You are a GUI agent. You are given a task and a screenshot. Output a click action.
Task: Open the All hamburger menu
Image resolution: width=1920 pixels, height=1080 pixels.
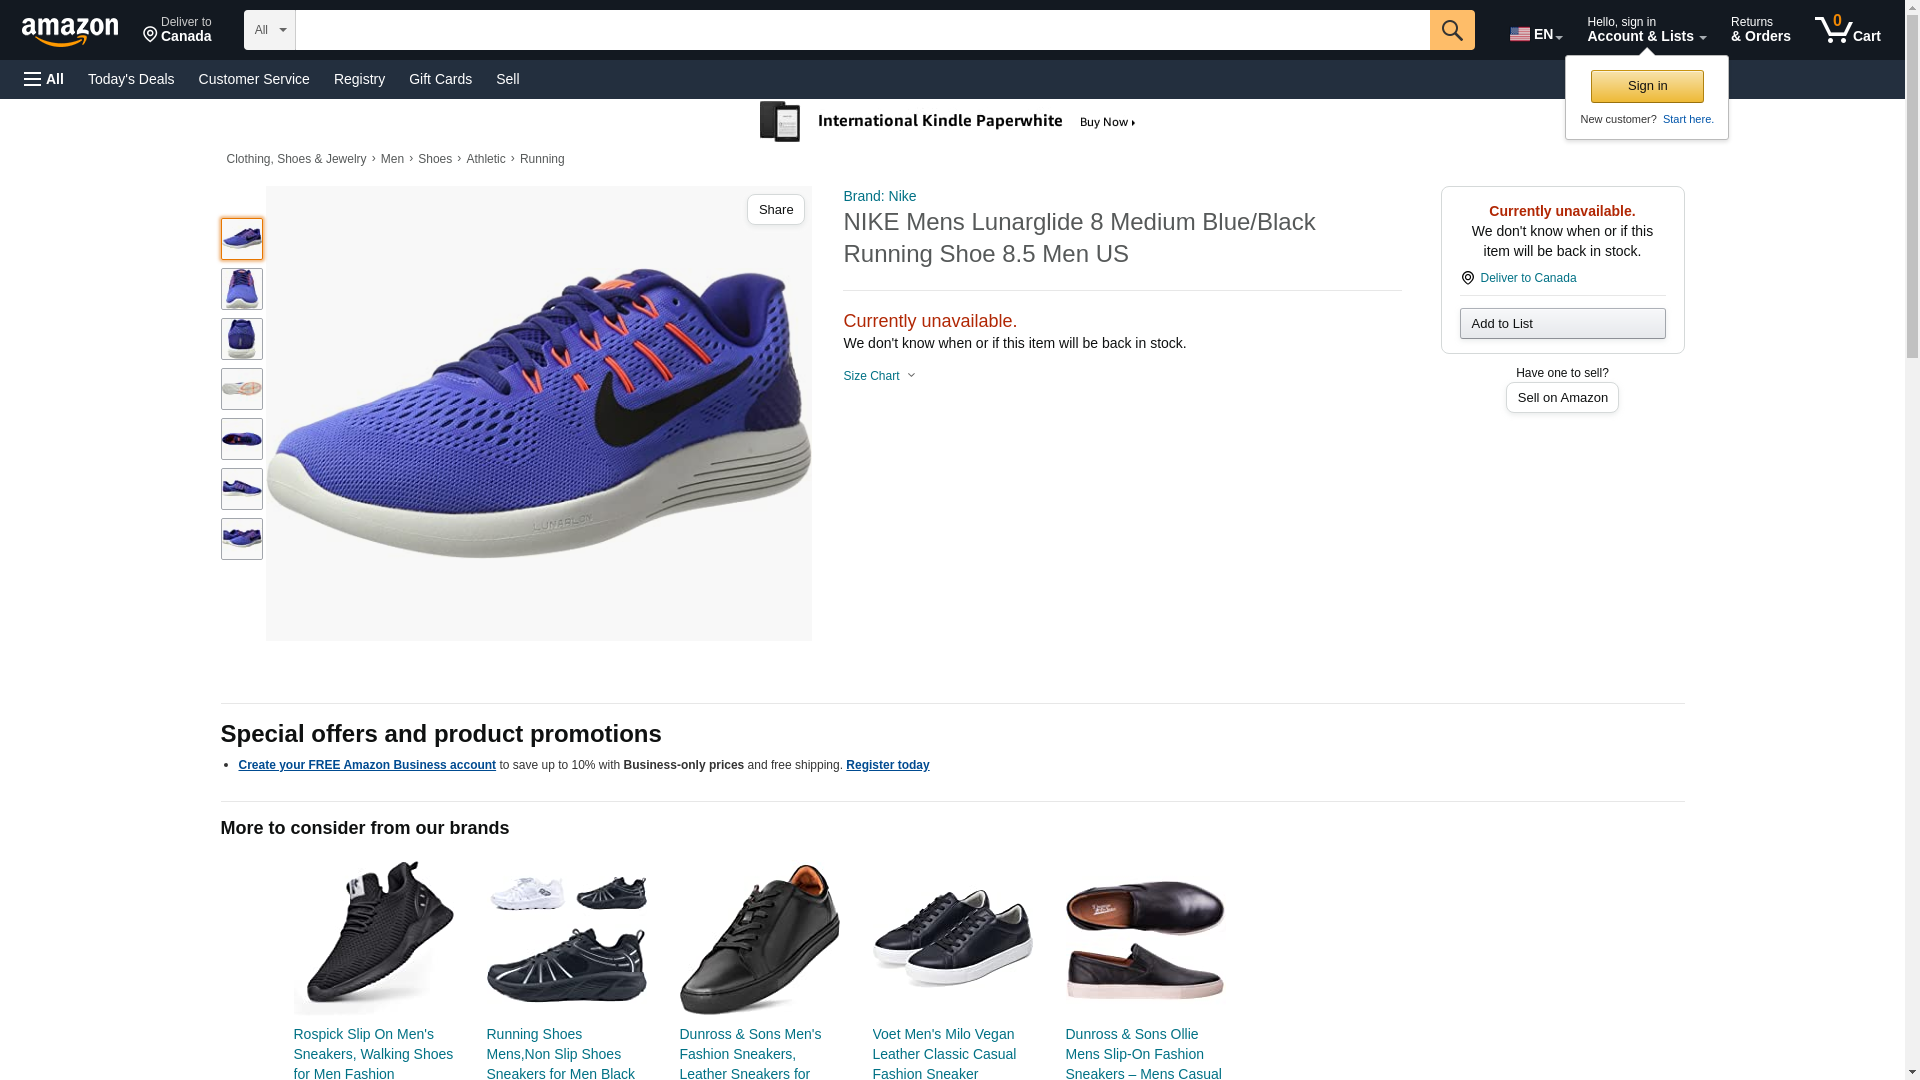(x=44, y=79)
